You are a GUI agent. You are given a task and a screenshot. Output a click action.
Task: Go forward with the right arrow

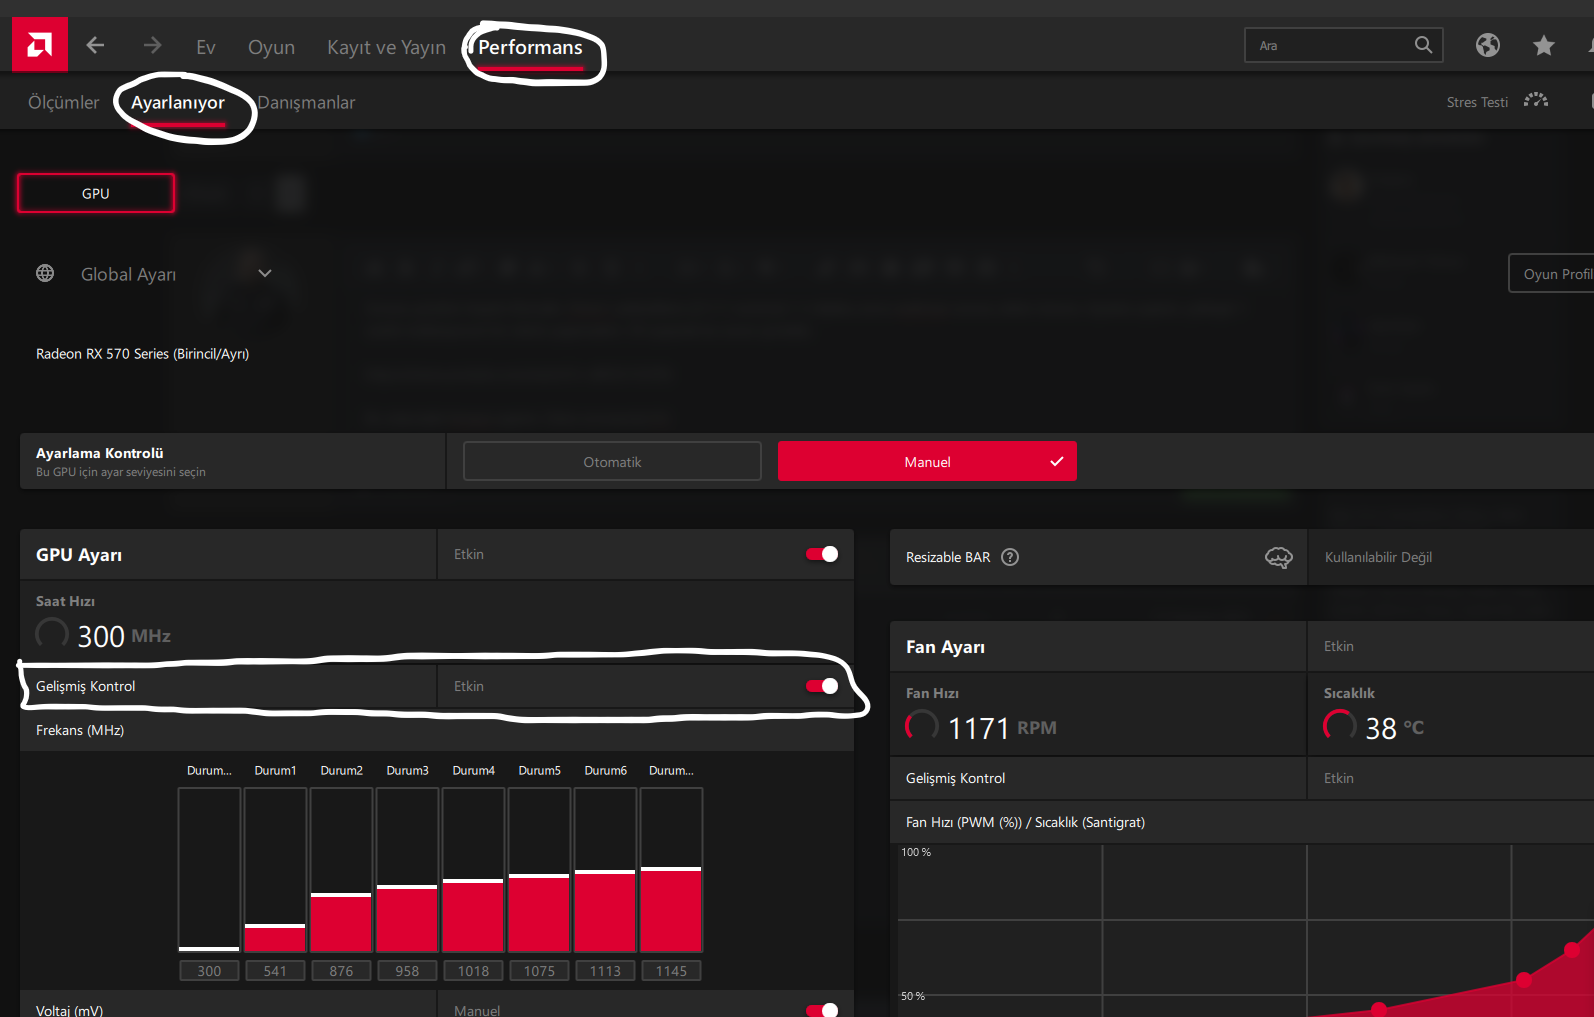click(x=152, y=45)
